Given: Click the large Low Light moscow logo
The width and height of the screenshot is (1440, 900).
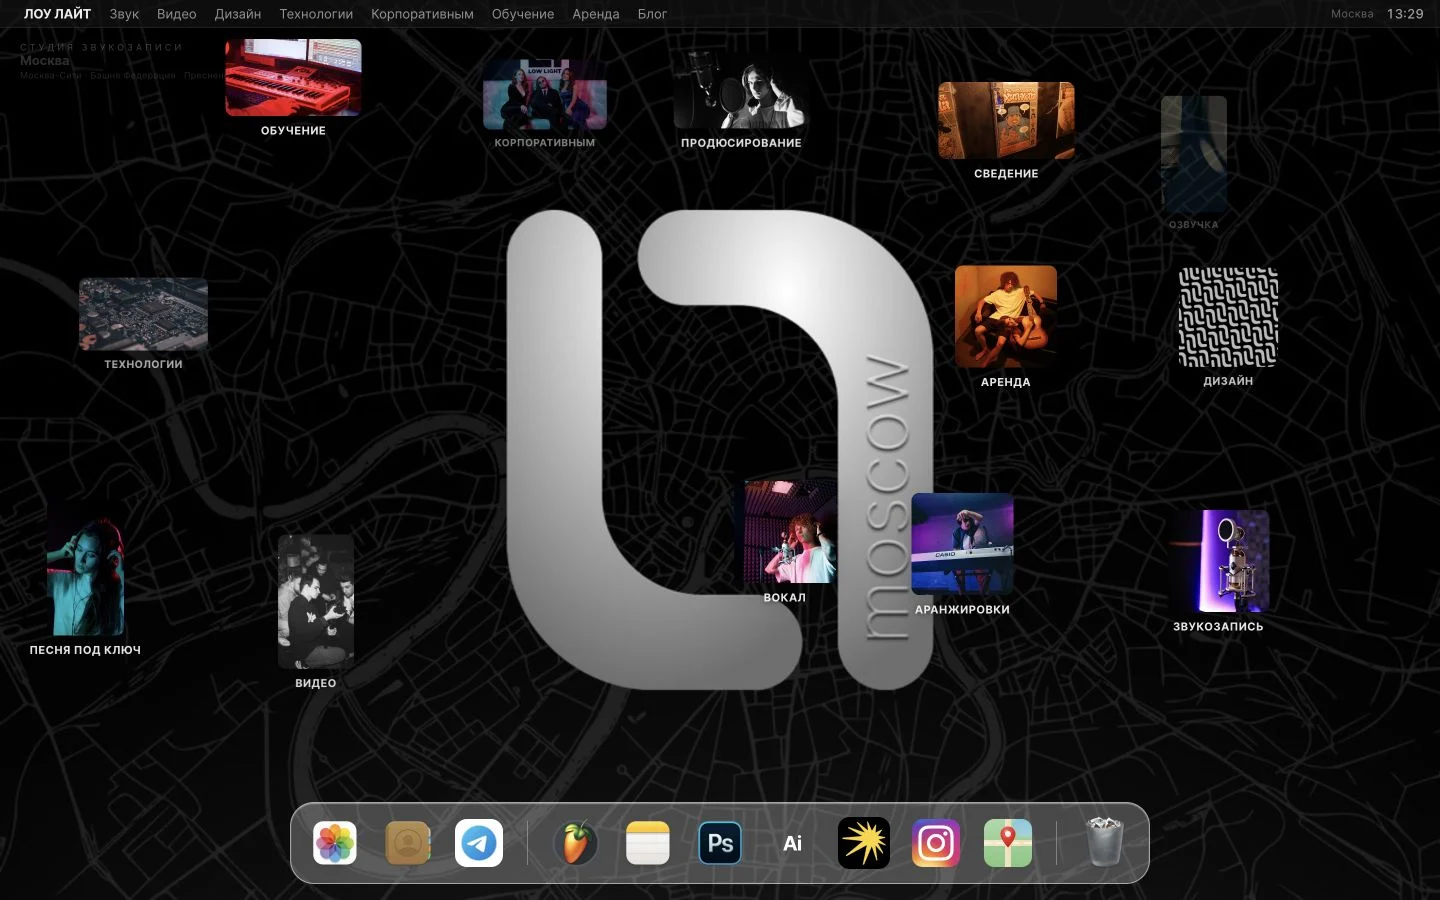Looking at the screenshot, I should [x=720, y=449].
